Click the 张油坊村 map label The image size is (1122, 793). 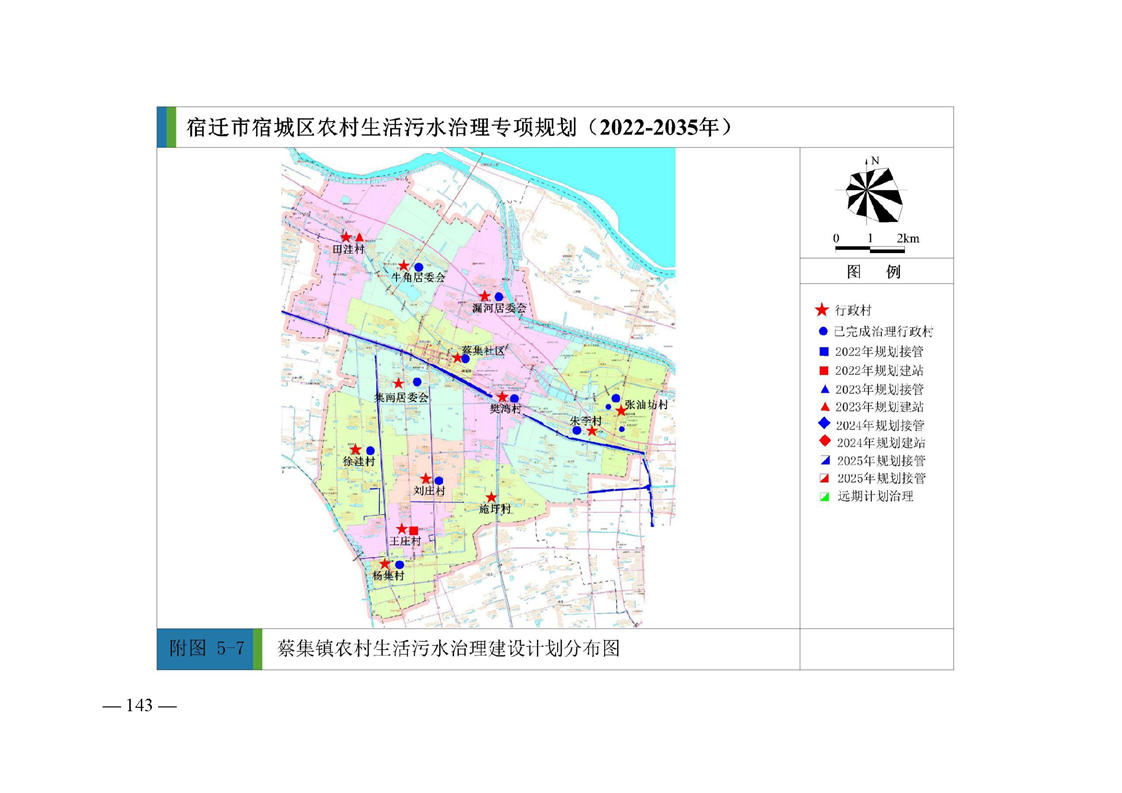(645, 405)
